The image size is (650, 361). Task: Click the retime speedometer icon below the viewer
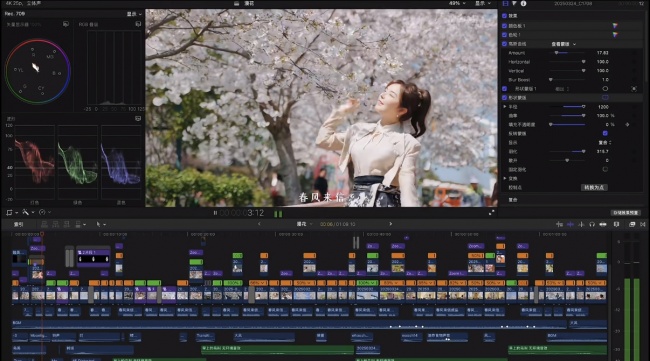click(x=42, y=212)
